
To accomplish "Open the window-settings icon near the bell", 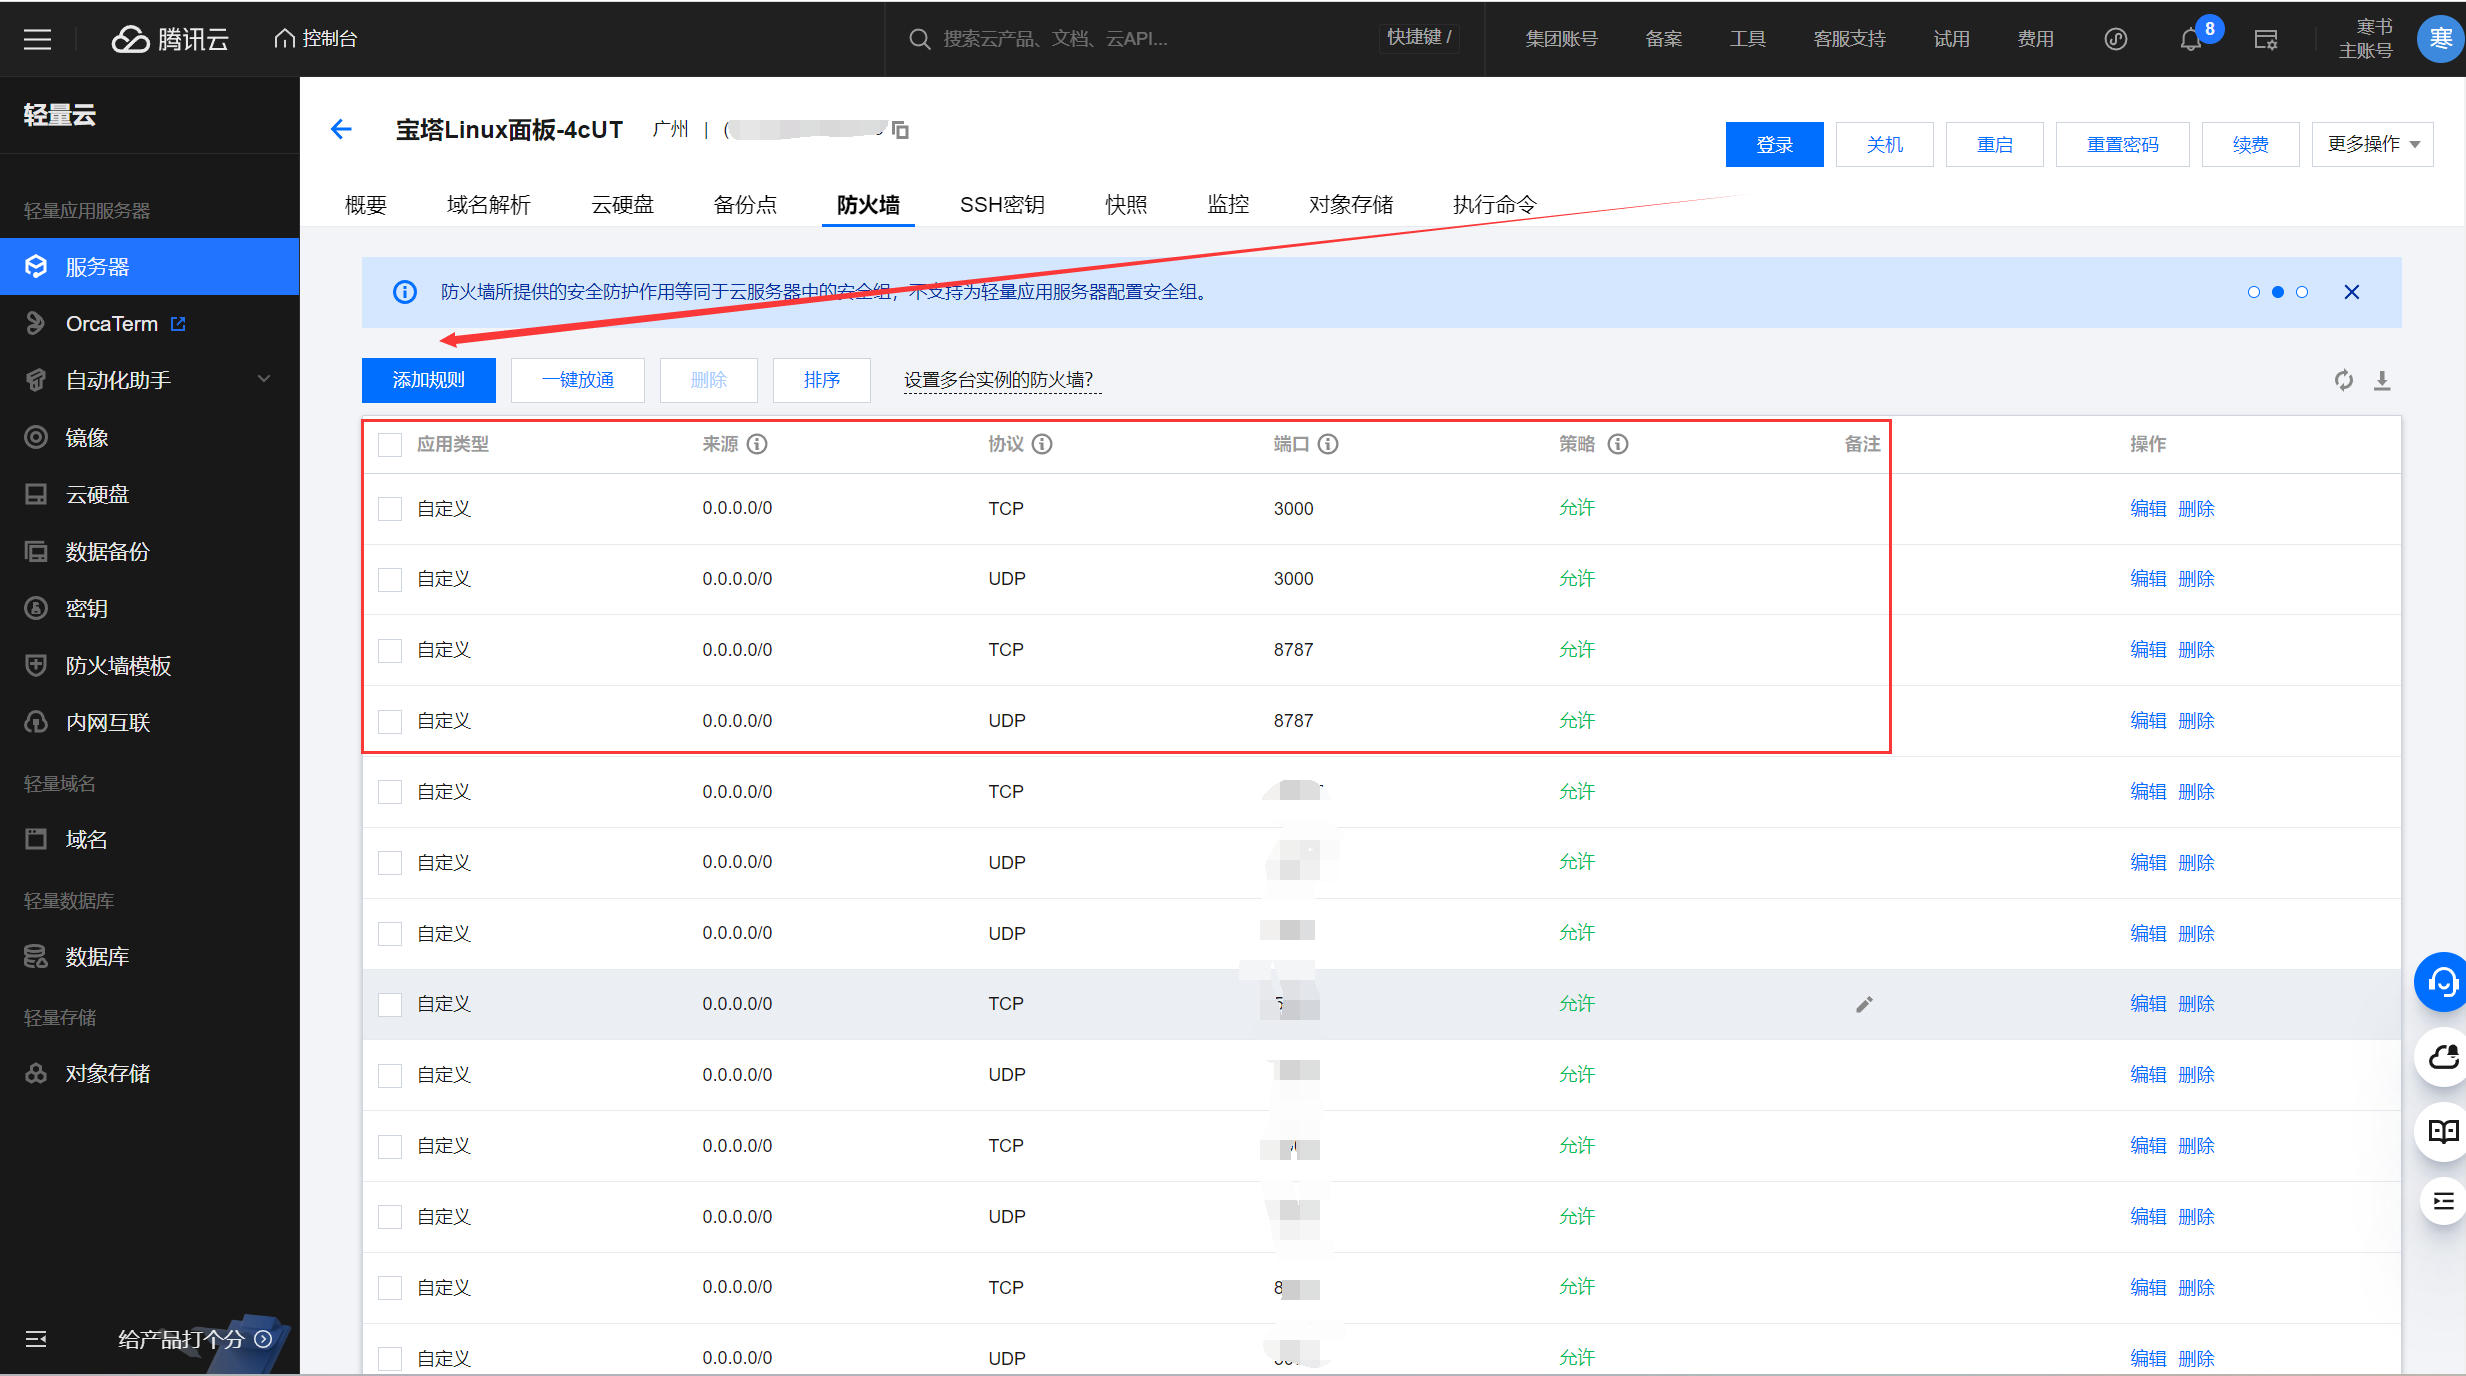I will (x=2266, y=40).
